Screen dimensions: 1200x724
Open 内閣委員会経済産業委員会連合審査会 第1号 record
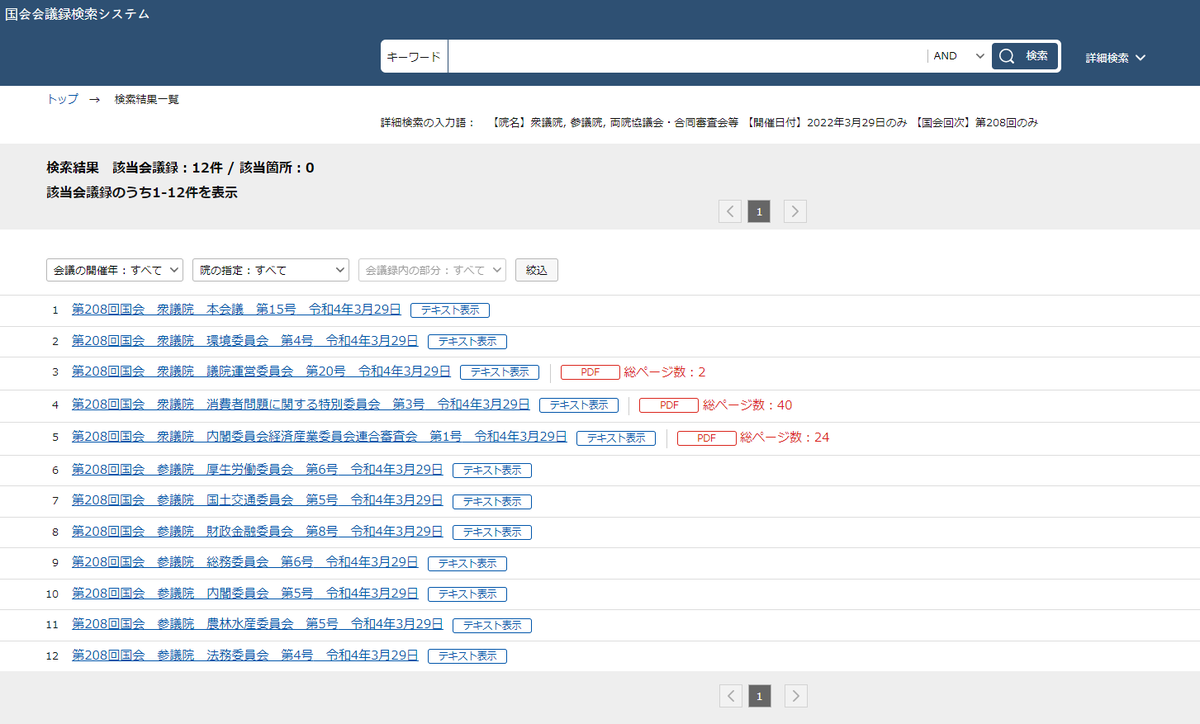319,437
